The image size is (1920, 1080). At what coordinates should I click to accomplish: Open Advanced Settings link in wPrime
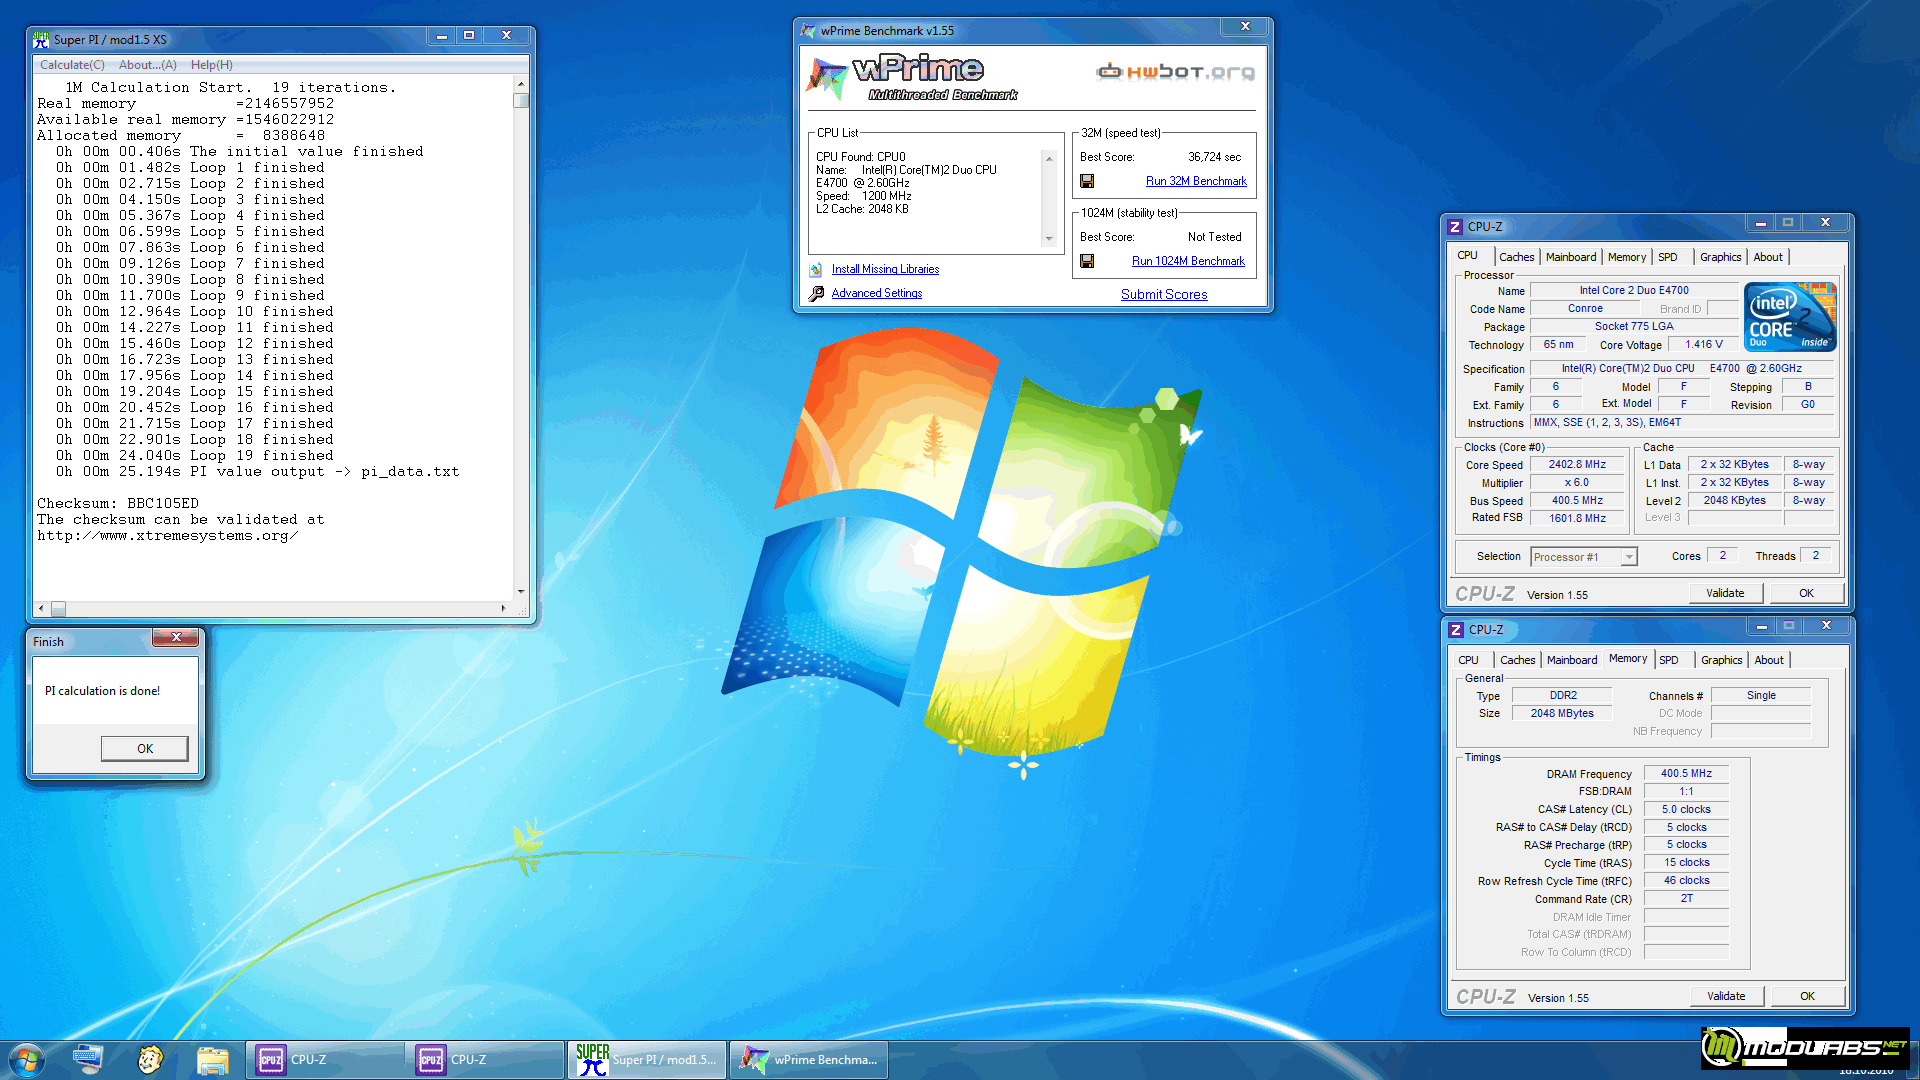(877, 293)
